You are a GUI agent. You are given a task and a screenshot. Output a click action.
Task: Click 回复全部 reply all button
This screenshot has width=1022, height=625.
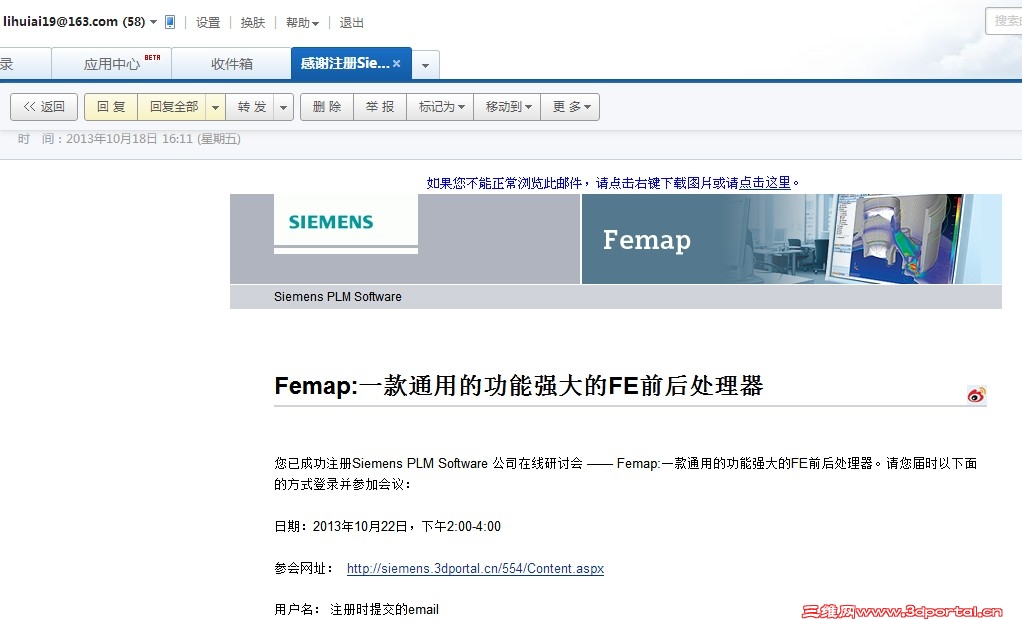click(x=173, y=107)
